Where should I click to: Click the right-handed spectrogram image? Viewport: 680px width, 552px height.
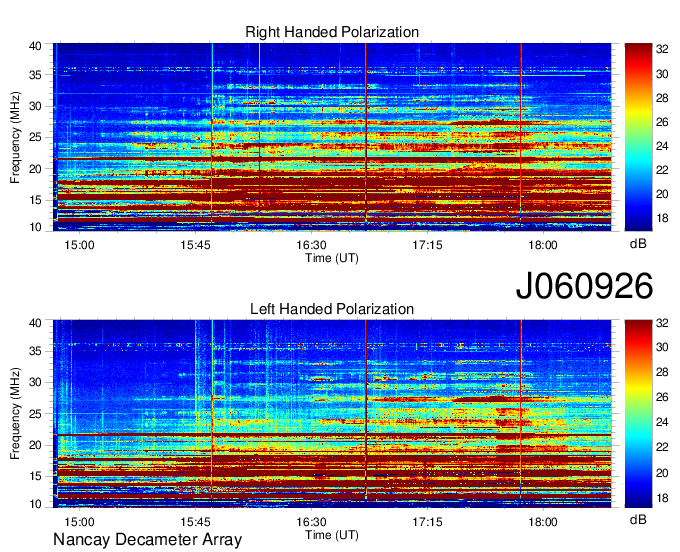[332, 137]
